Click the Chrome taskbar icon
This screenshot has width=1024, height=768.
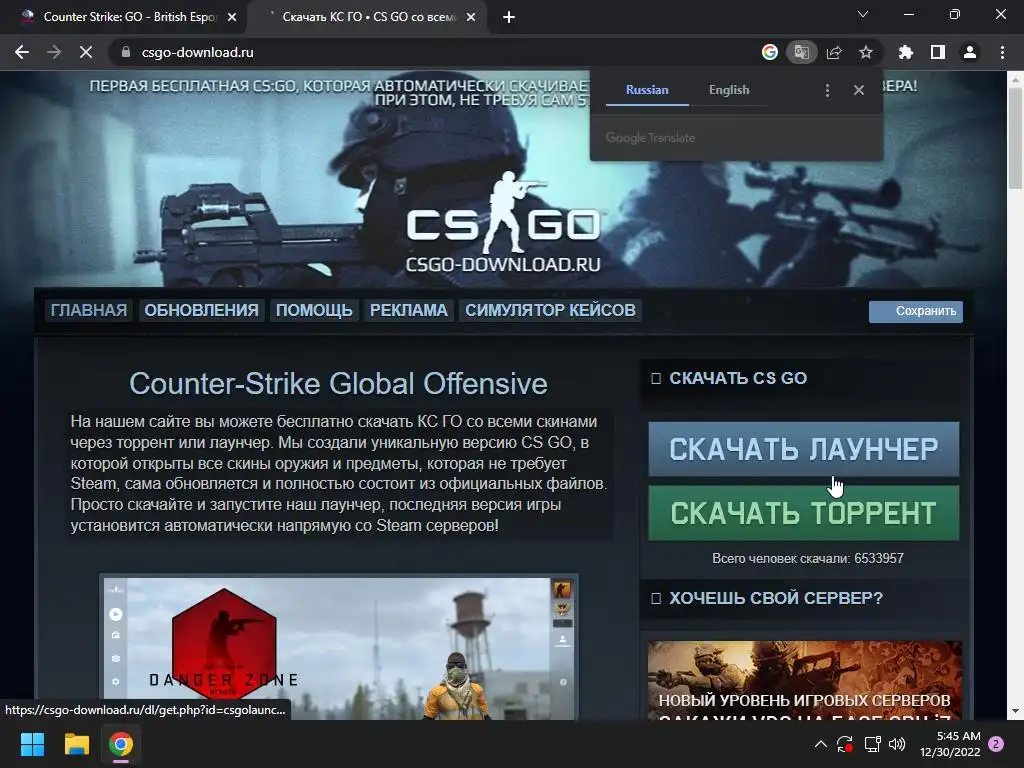click(121, 744)
